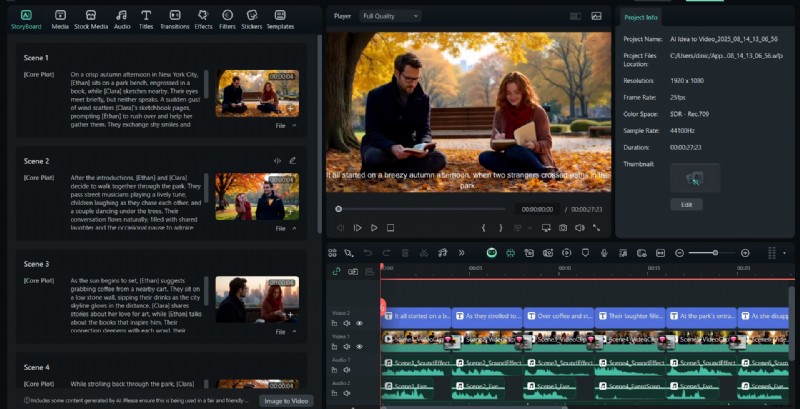Lock the Video 2 track
The height and width of the screenshot is (409, 800).
pyautogui.click(x=335, y=323)
